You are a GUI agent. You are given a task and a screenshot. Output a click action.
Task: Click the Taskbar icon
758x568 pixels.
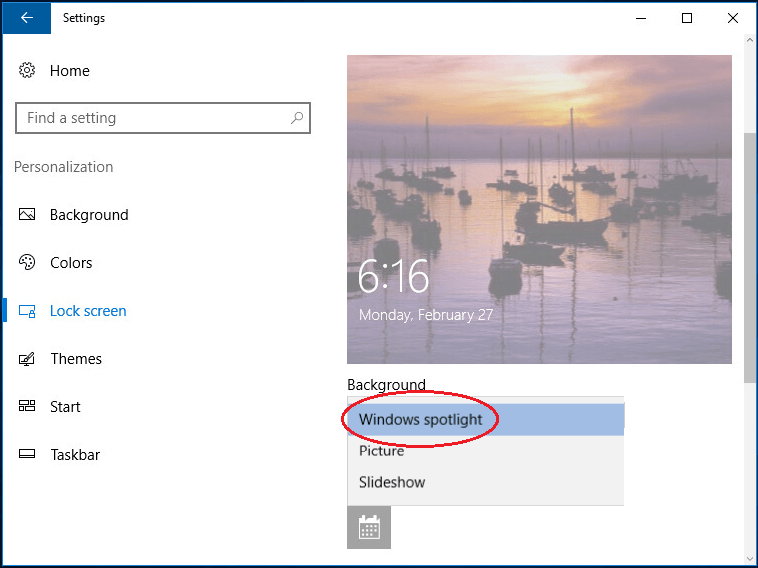coord(27,454)
